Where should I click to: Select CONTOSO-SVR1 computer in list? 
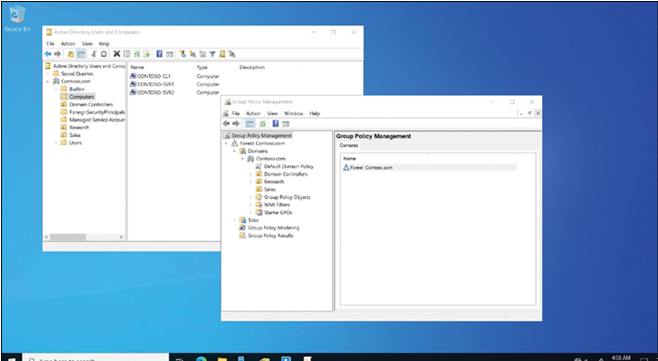pos(152,84)
